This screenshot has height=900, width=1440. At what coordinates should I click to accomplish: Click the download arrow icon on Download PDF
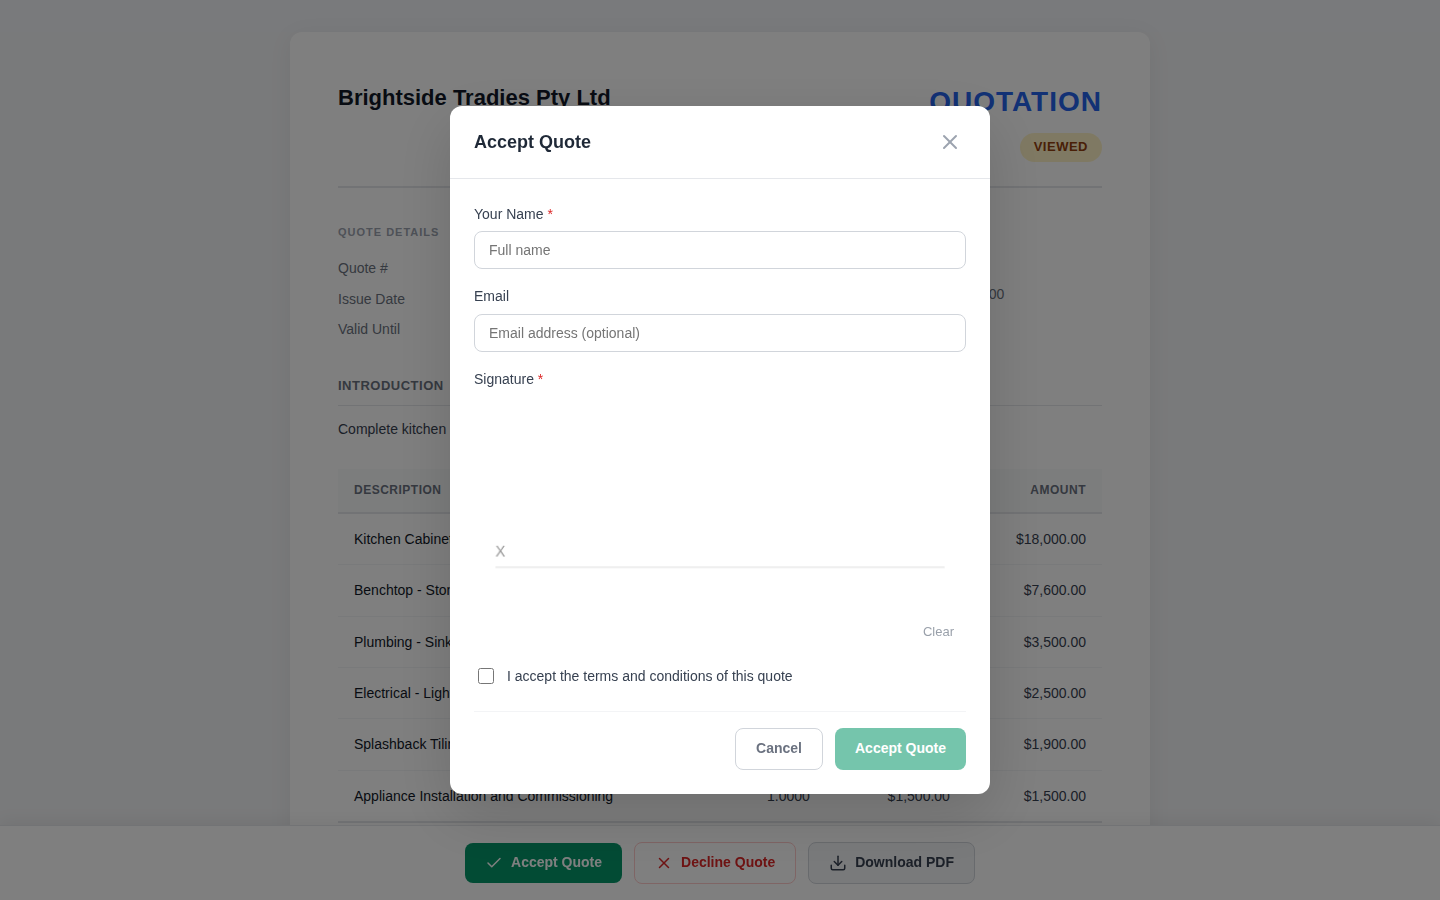837,862
